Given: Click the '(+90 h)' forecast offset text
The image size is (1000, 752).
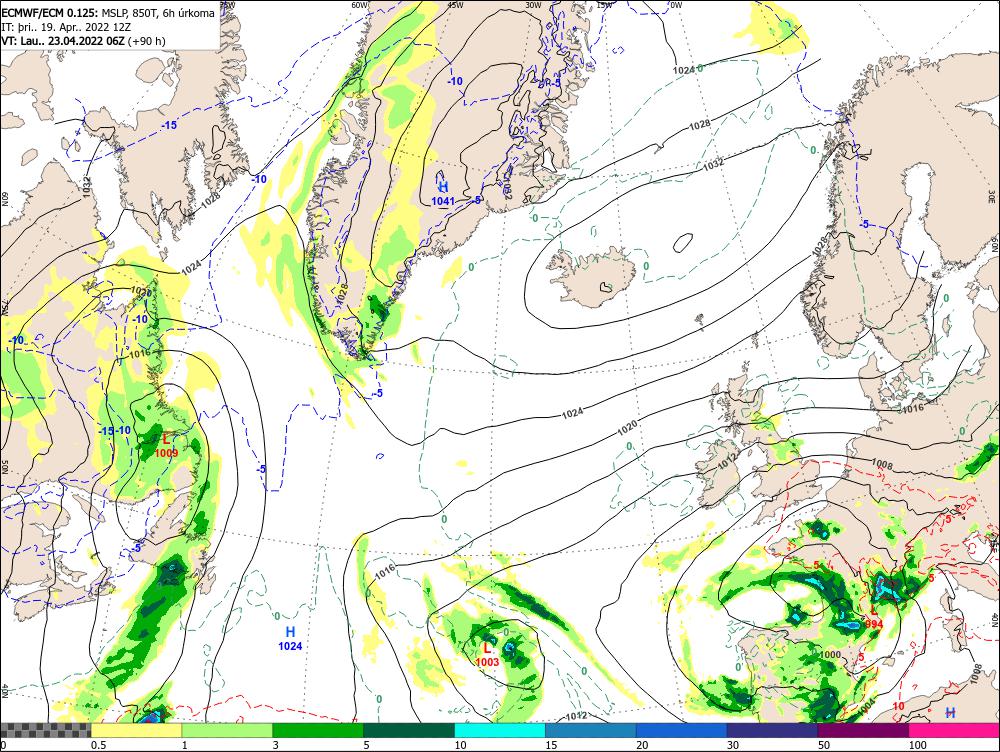Looking at the screenshot, I should tap(147, 41).
